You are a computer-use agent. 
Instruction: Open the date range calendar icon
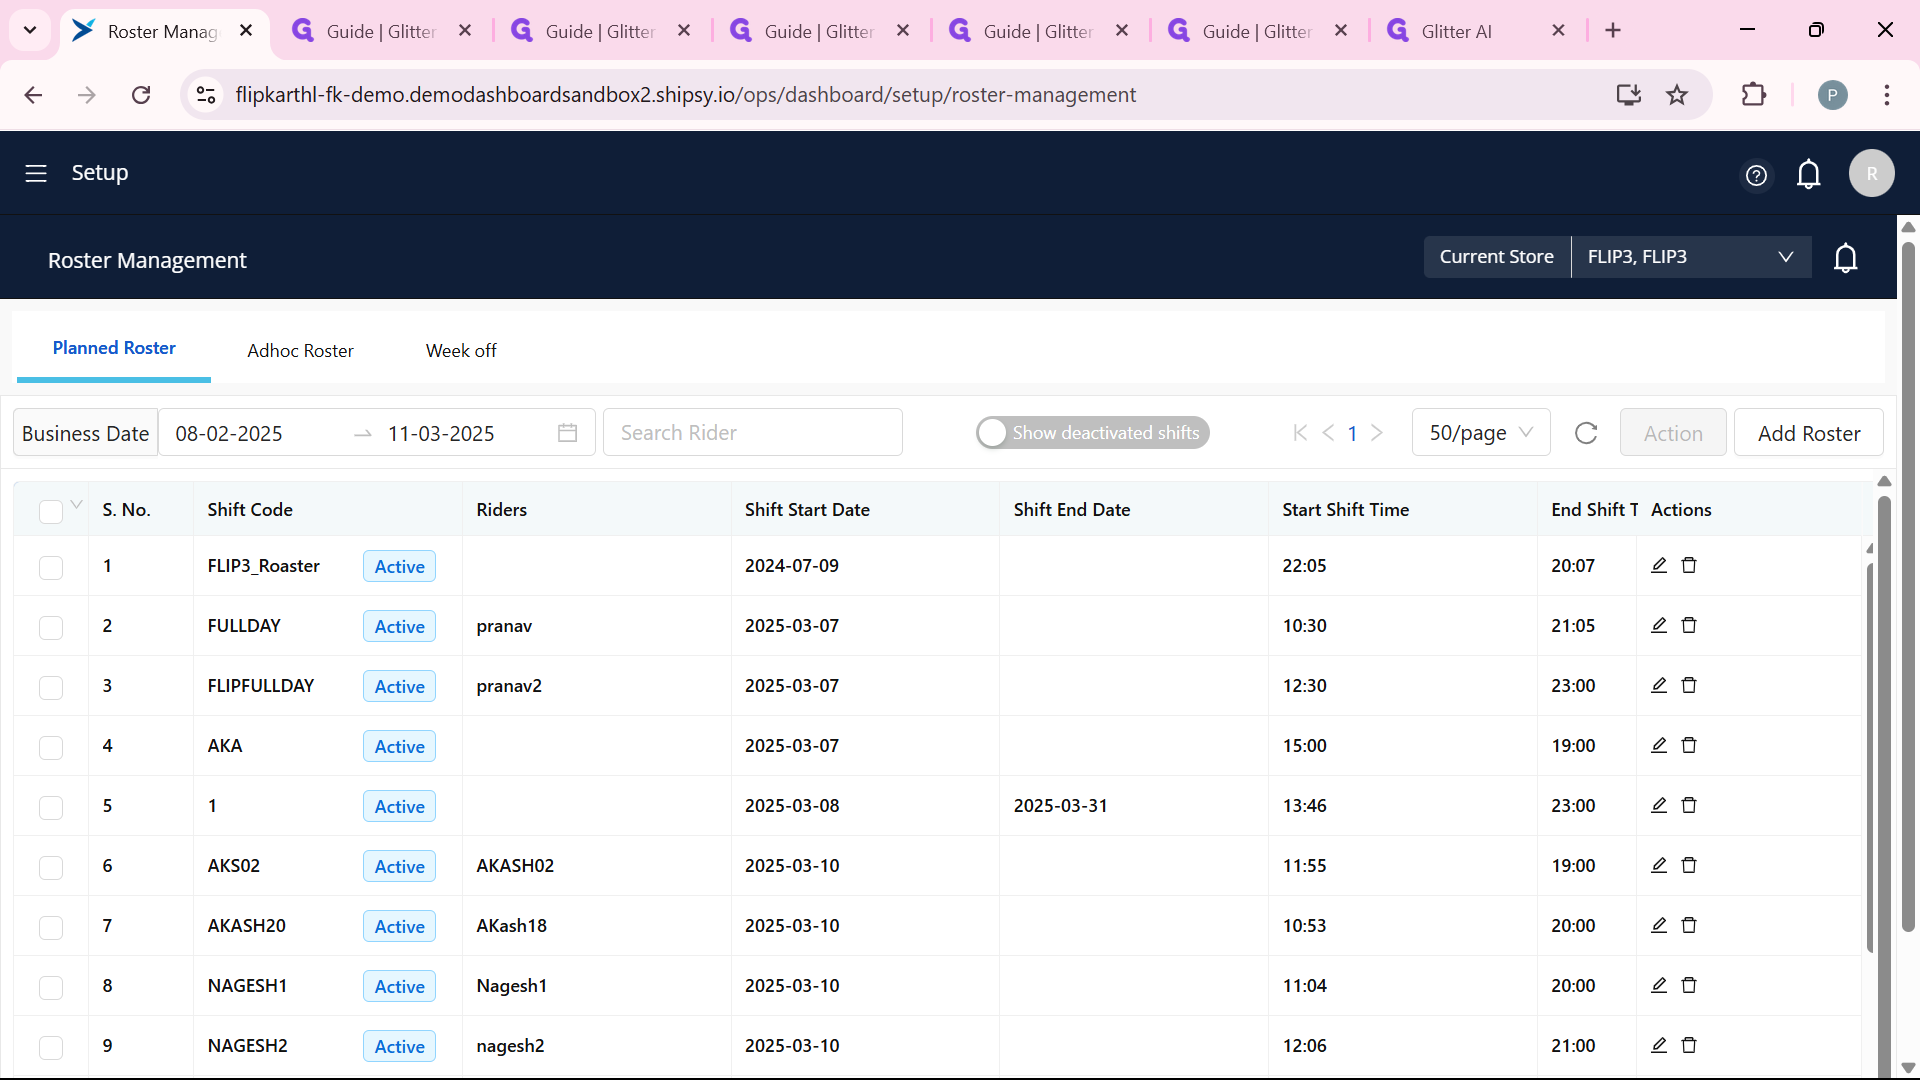pyautogui.click(x=568, y=433)
